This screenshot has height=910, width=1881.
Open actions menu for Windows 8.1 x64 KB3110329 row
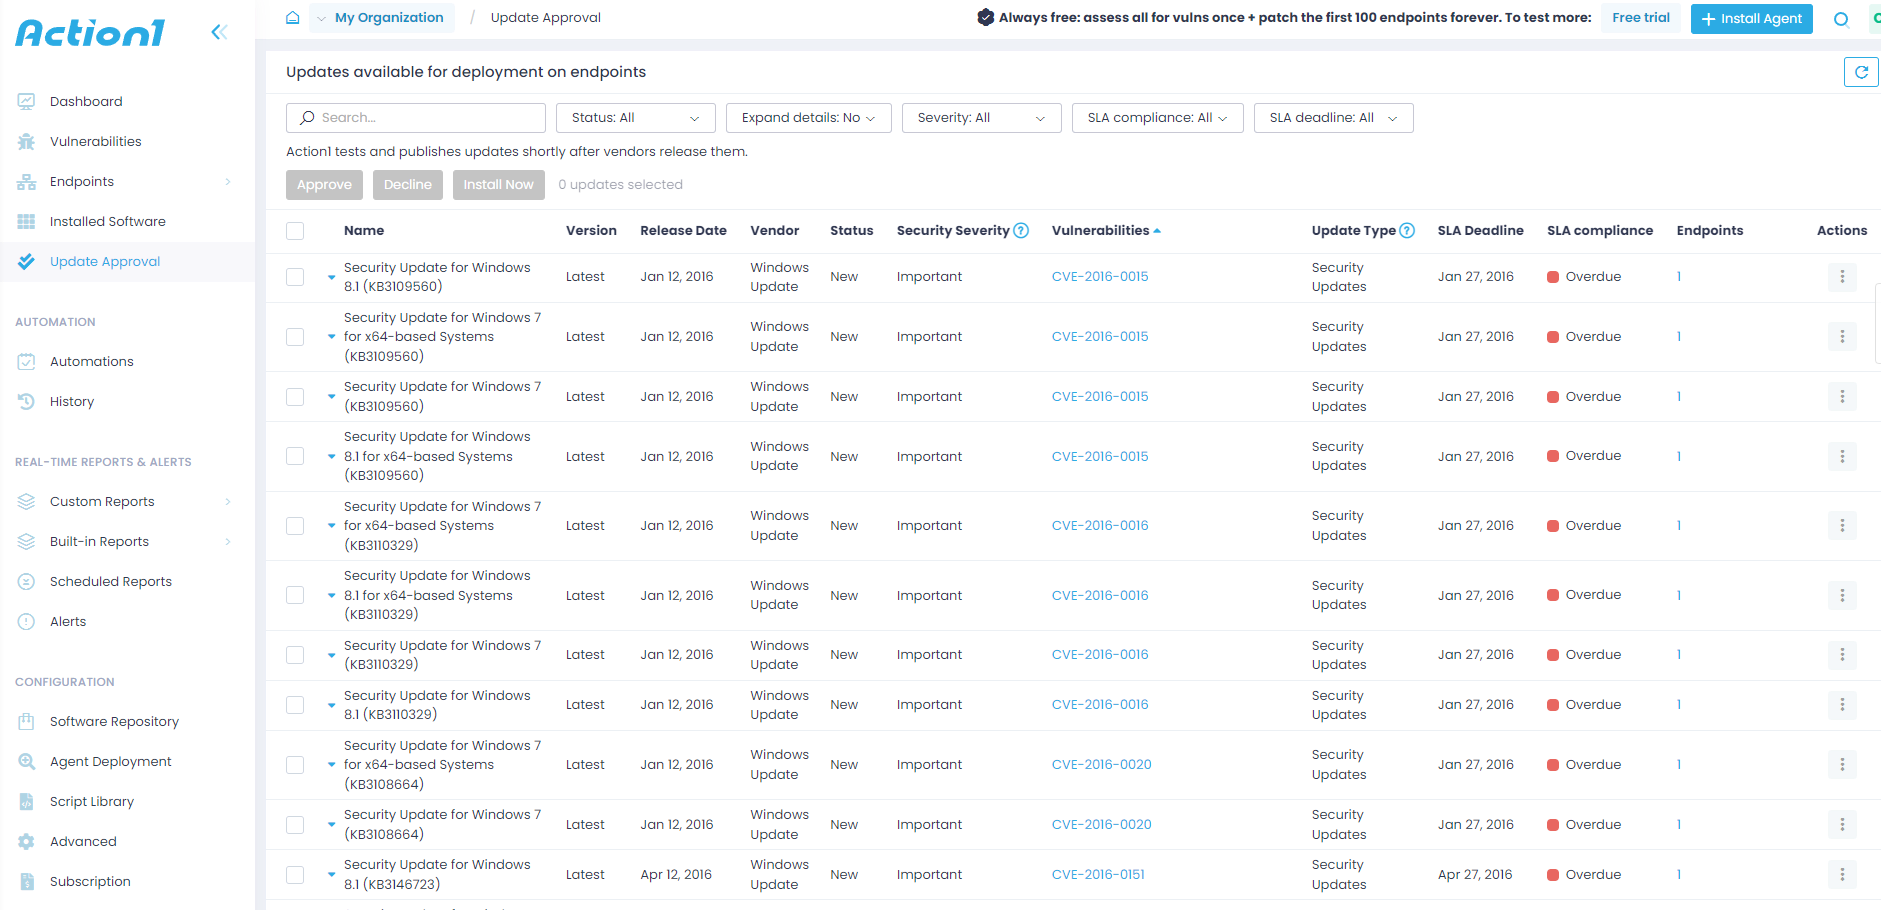[x=1842, y=595]
